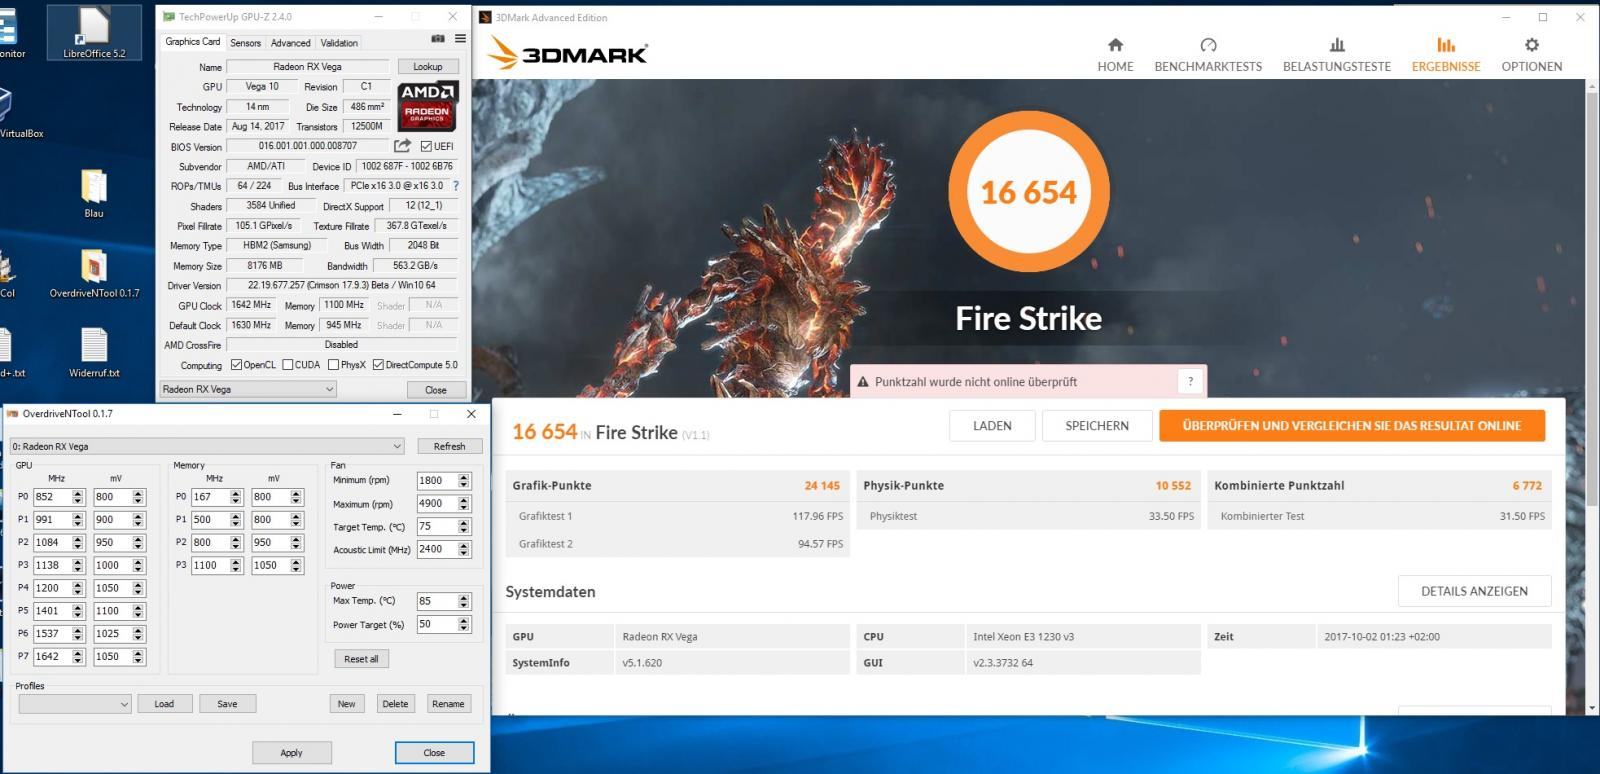Toggle the CUDA checkbox
This screenshot has height=774, width=1600.
(x=288, y=365)
